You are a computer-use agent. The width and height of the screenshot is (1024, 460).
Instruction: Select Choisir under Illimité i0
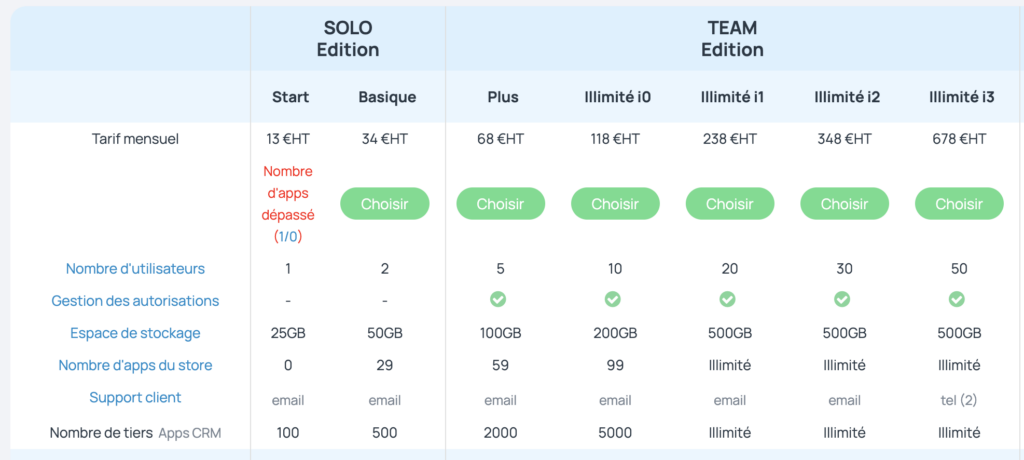(615, 203)
